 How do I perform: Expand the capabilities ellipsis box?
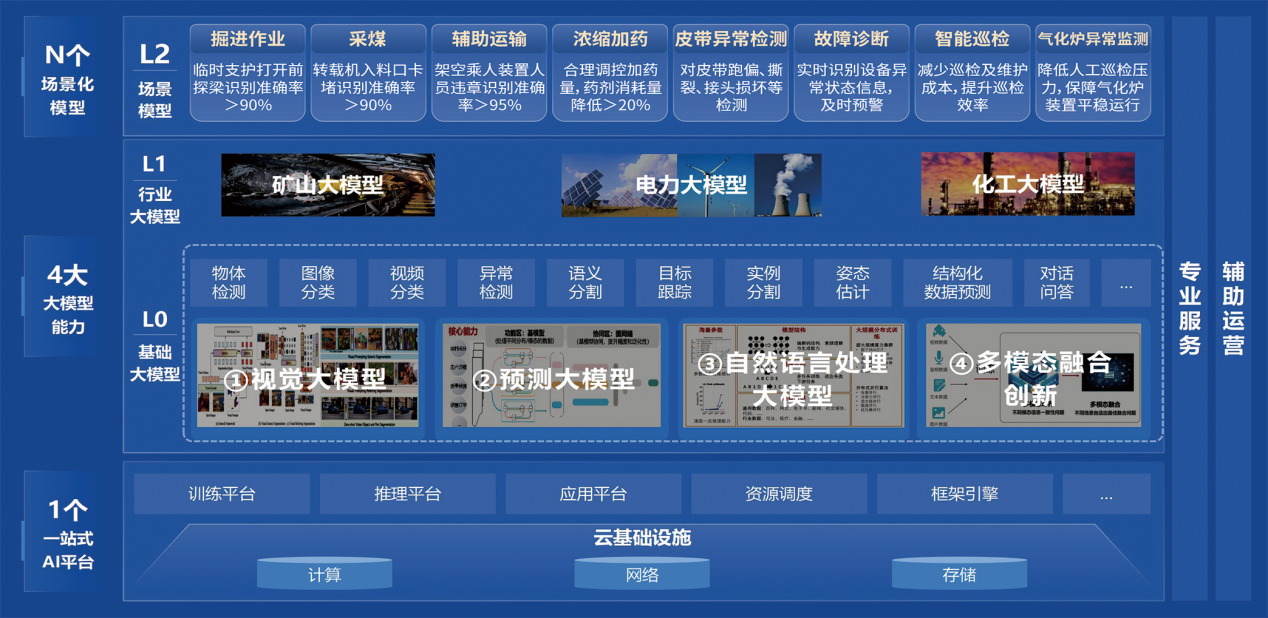tap(1126, 283)
